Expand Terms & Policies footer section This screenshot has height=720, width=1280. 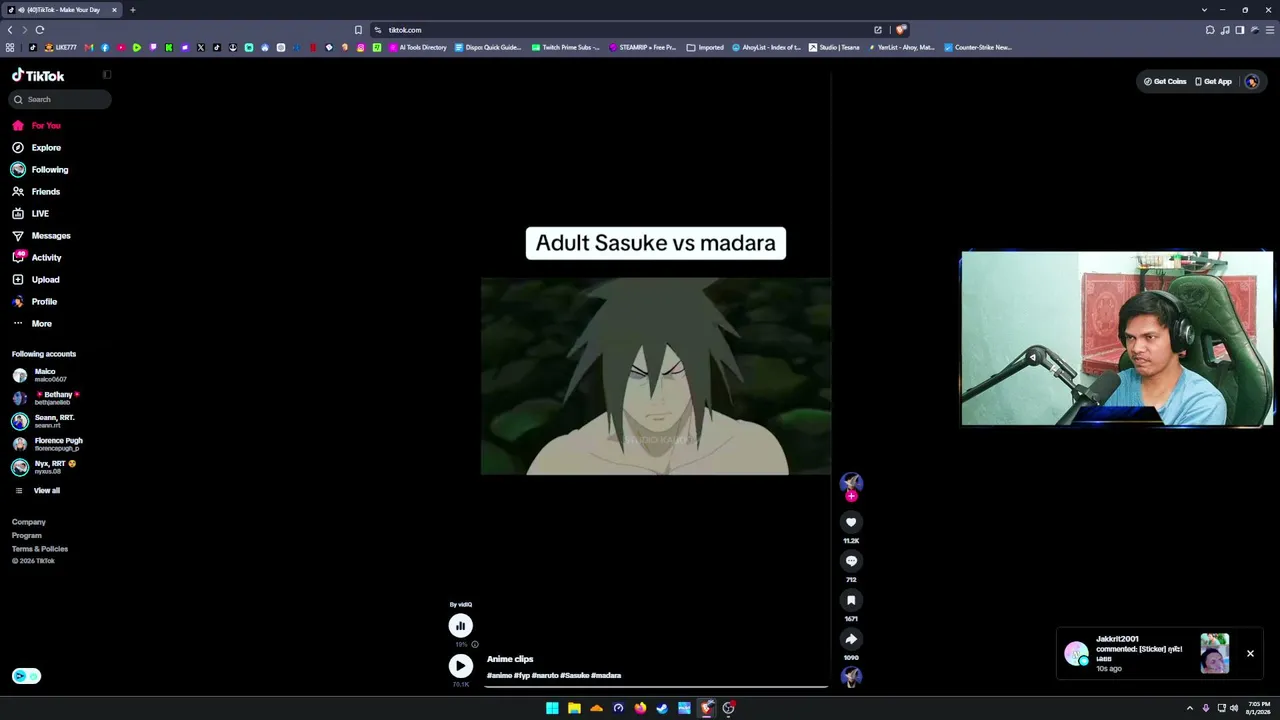click(40, 549)
